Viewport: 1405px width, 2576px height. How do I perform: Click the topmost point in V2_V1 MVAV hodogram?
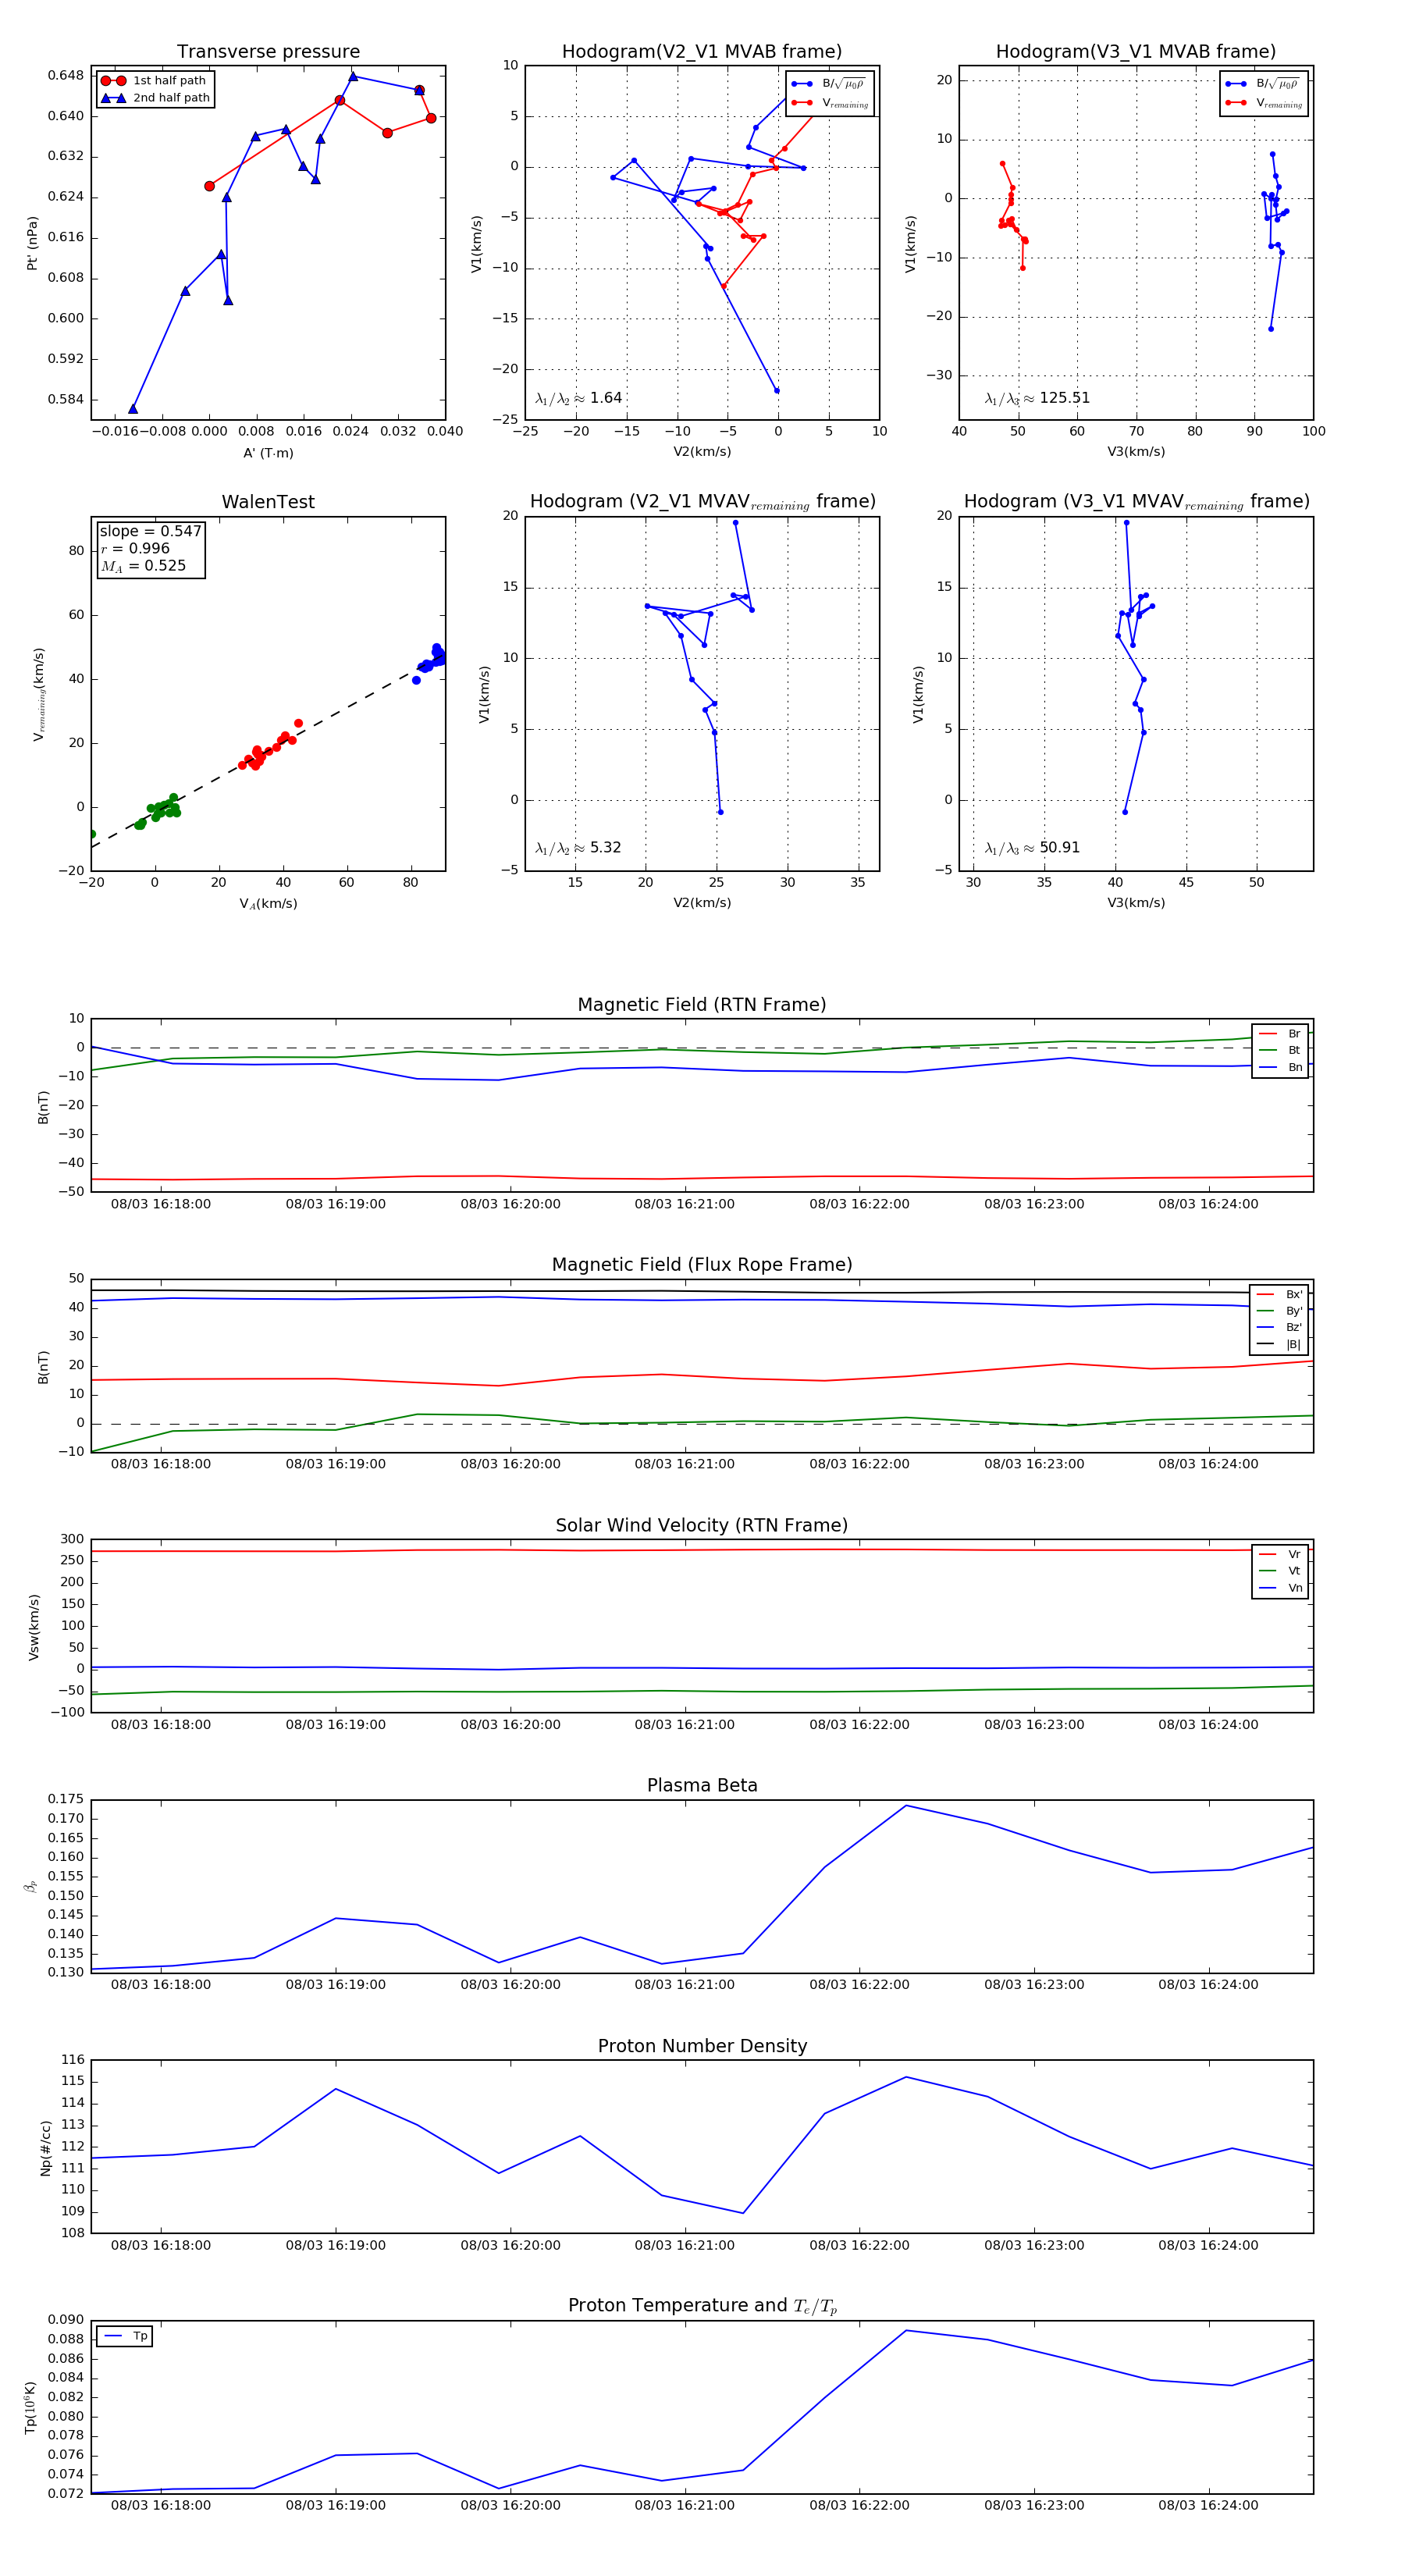pyautogui.click(x=735, y=523)
